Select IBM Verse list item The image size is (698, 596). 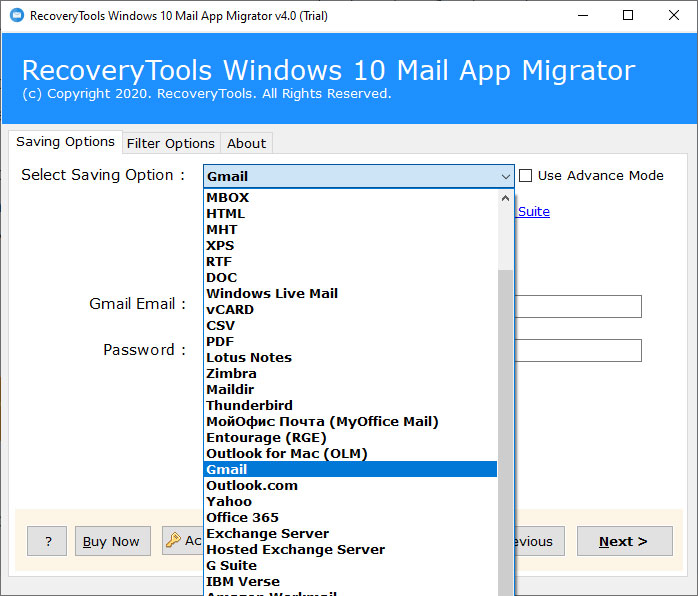(351, 582)
